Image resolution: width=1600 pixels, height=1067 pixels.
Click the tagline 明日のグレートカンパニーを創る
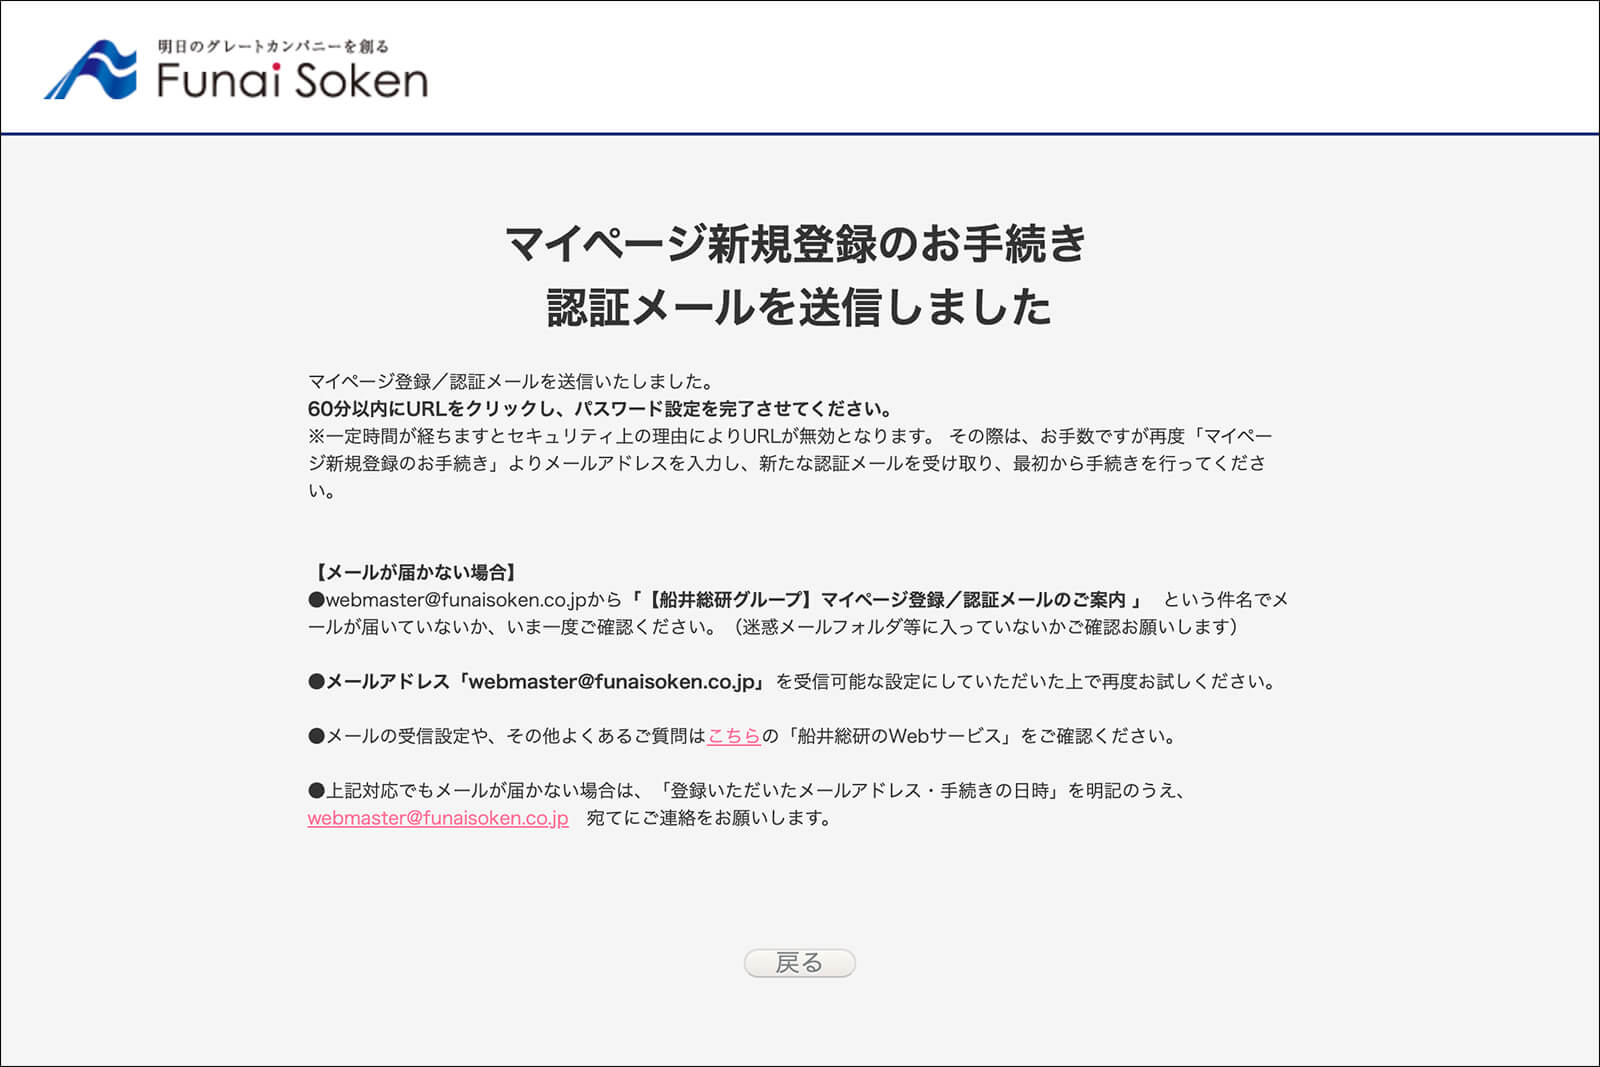point(273,46)
